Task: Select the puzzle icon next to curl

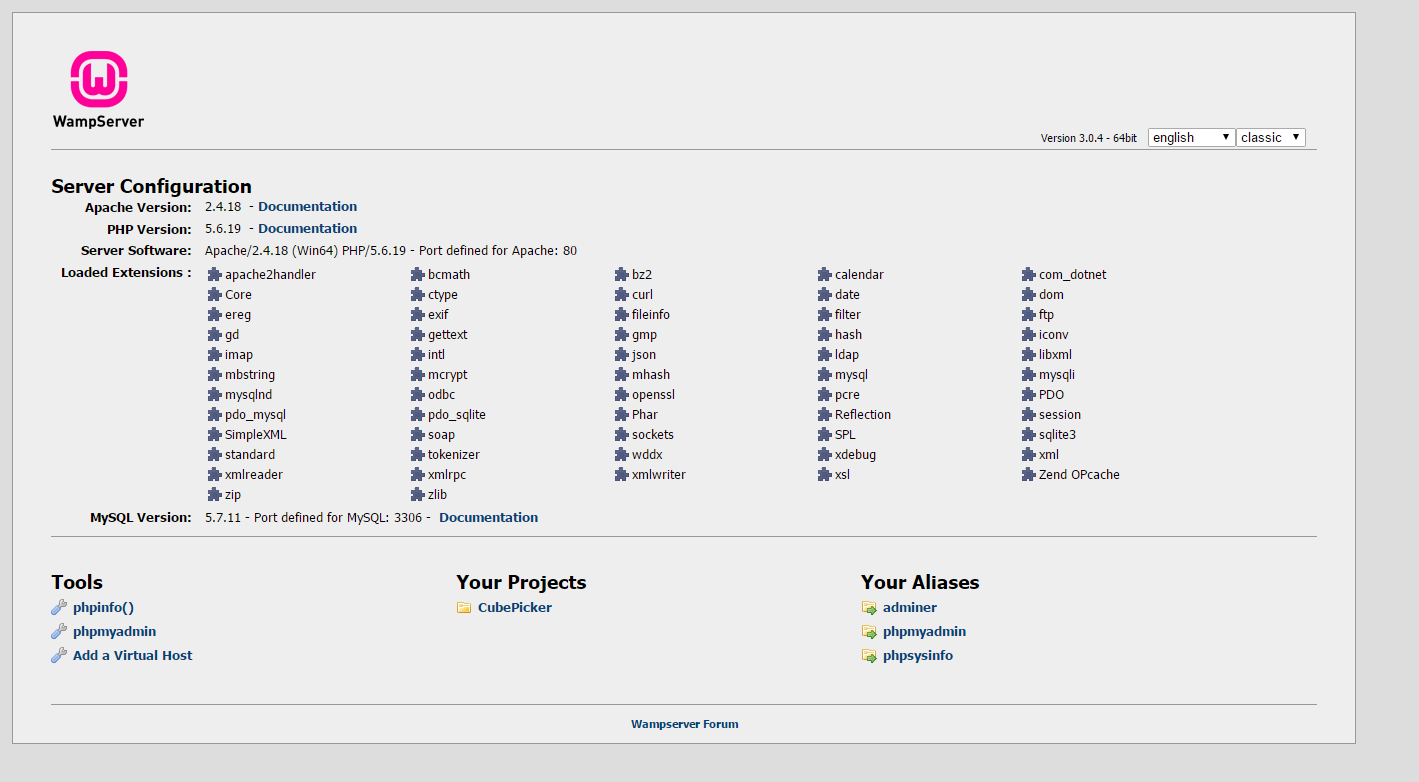Action: [x=622, y=295]
